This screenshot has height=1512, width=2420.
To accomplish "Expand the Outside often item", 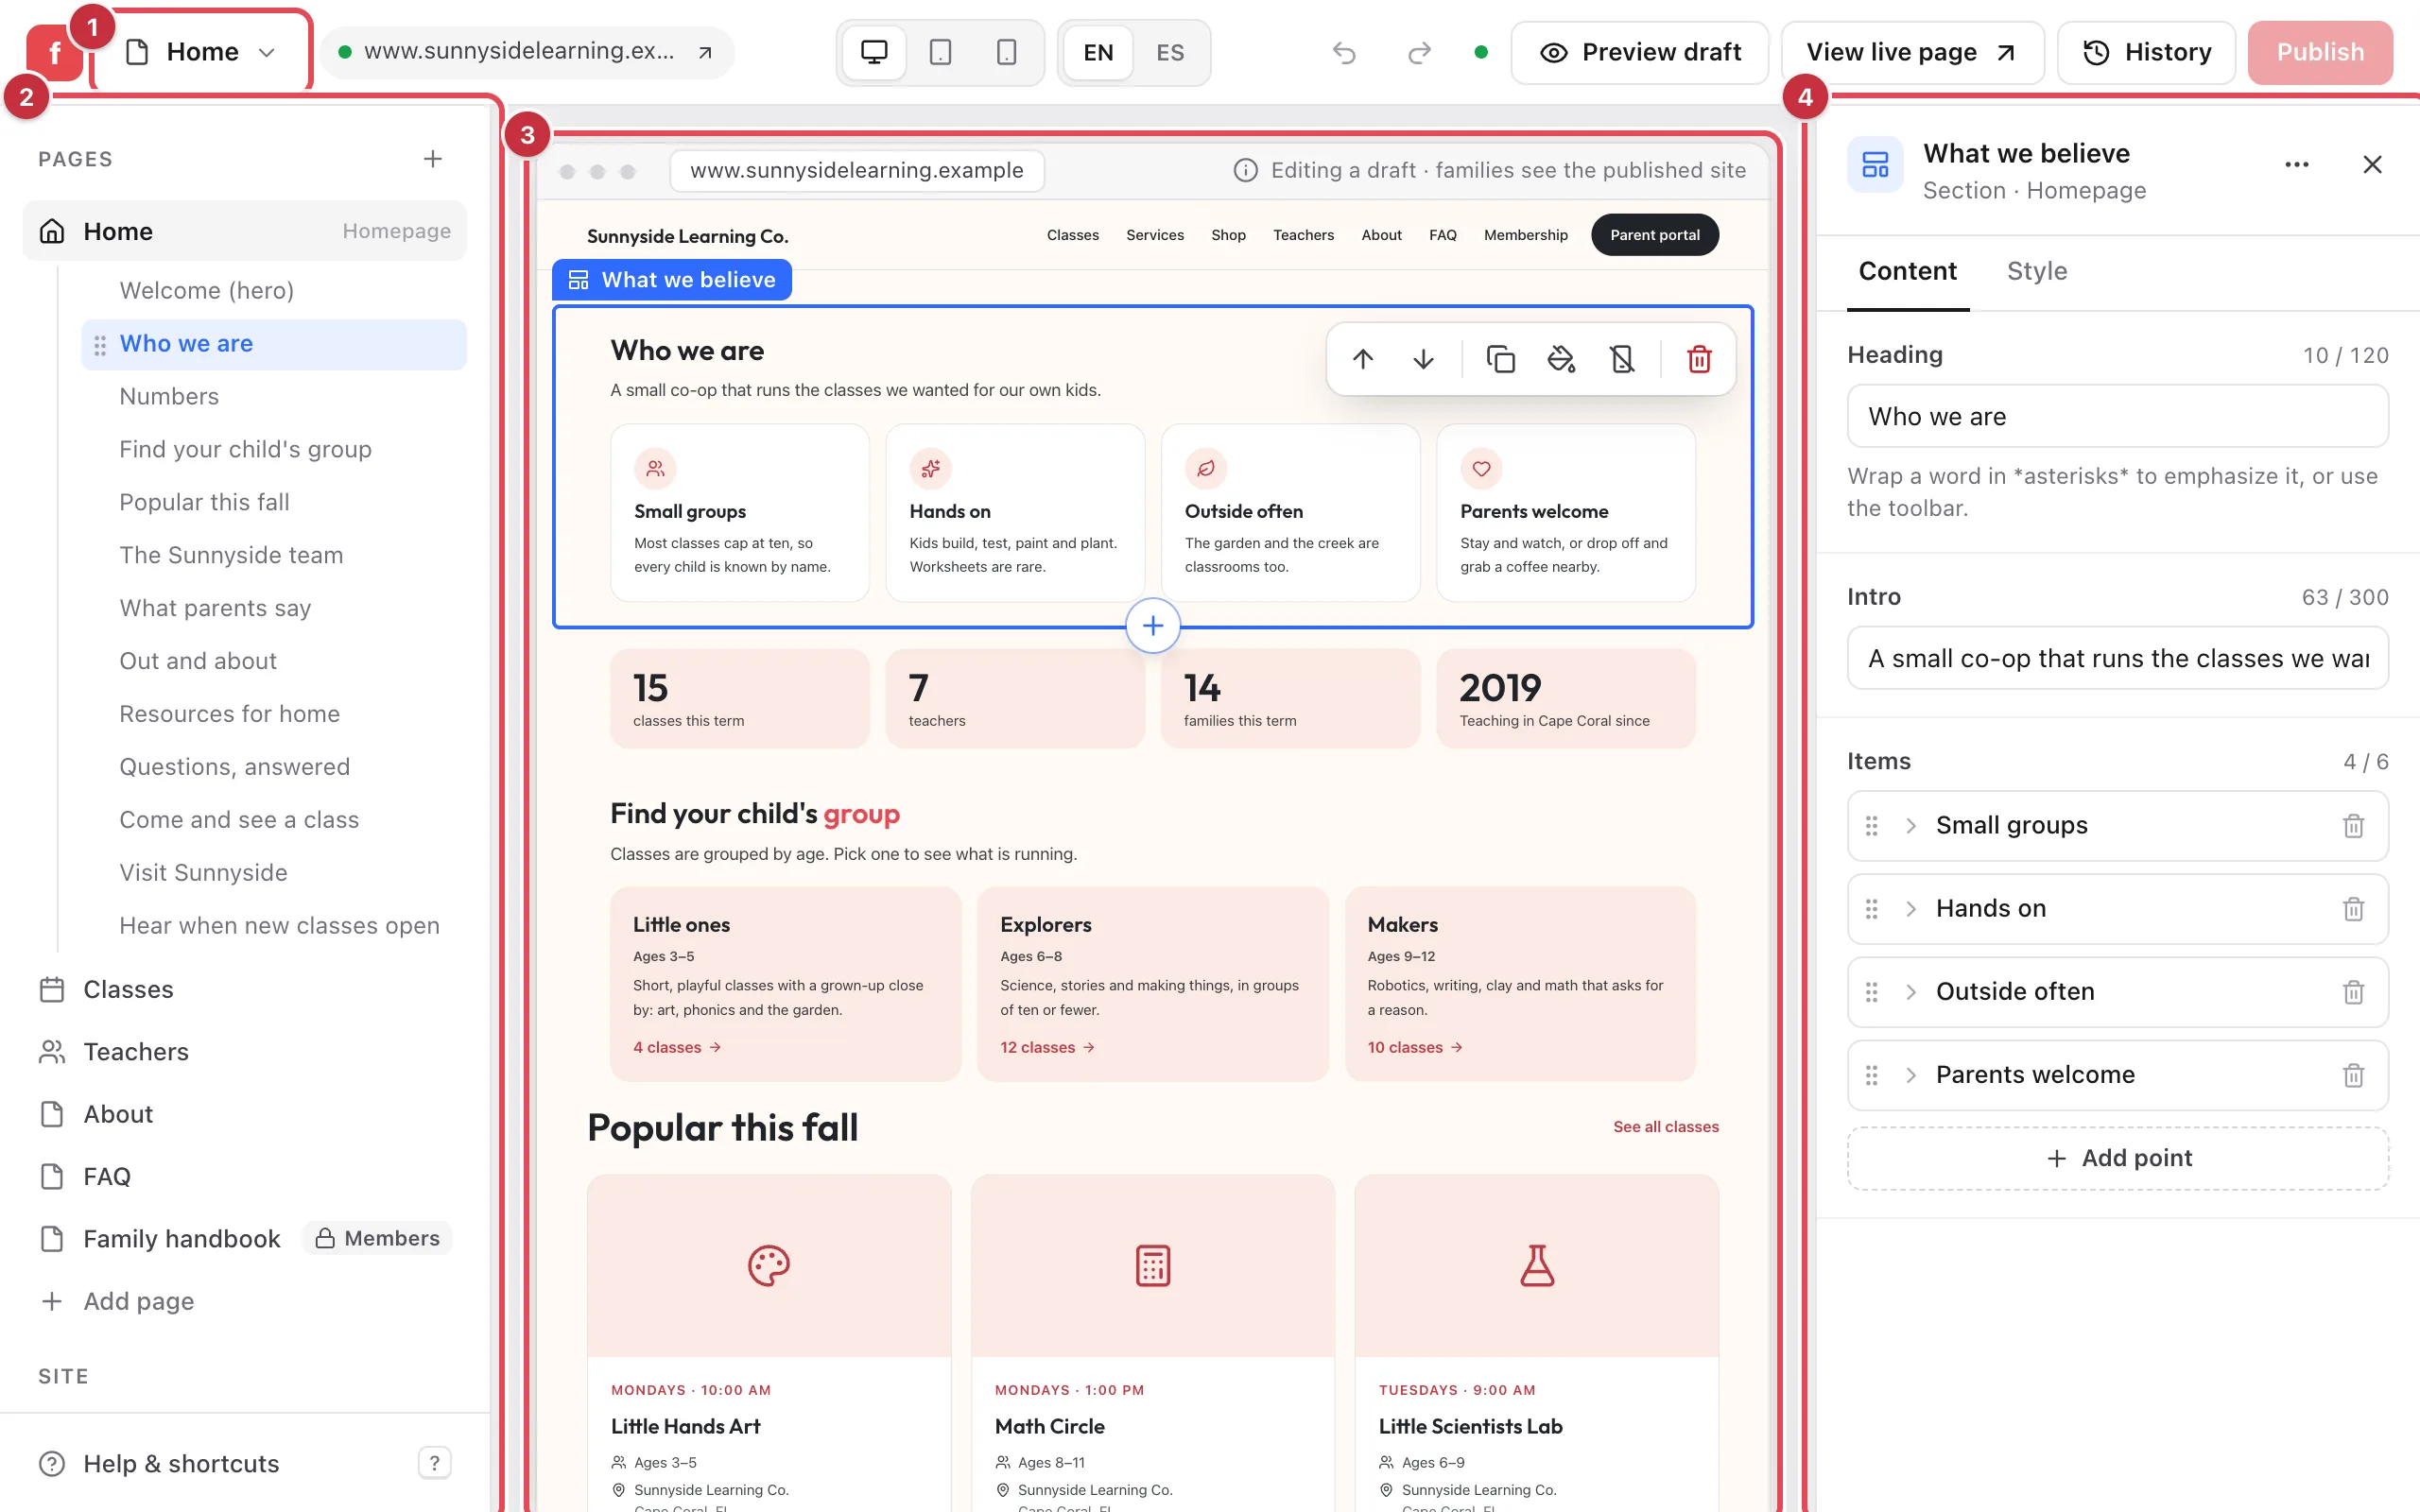I will pos(1910,992).
